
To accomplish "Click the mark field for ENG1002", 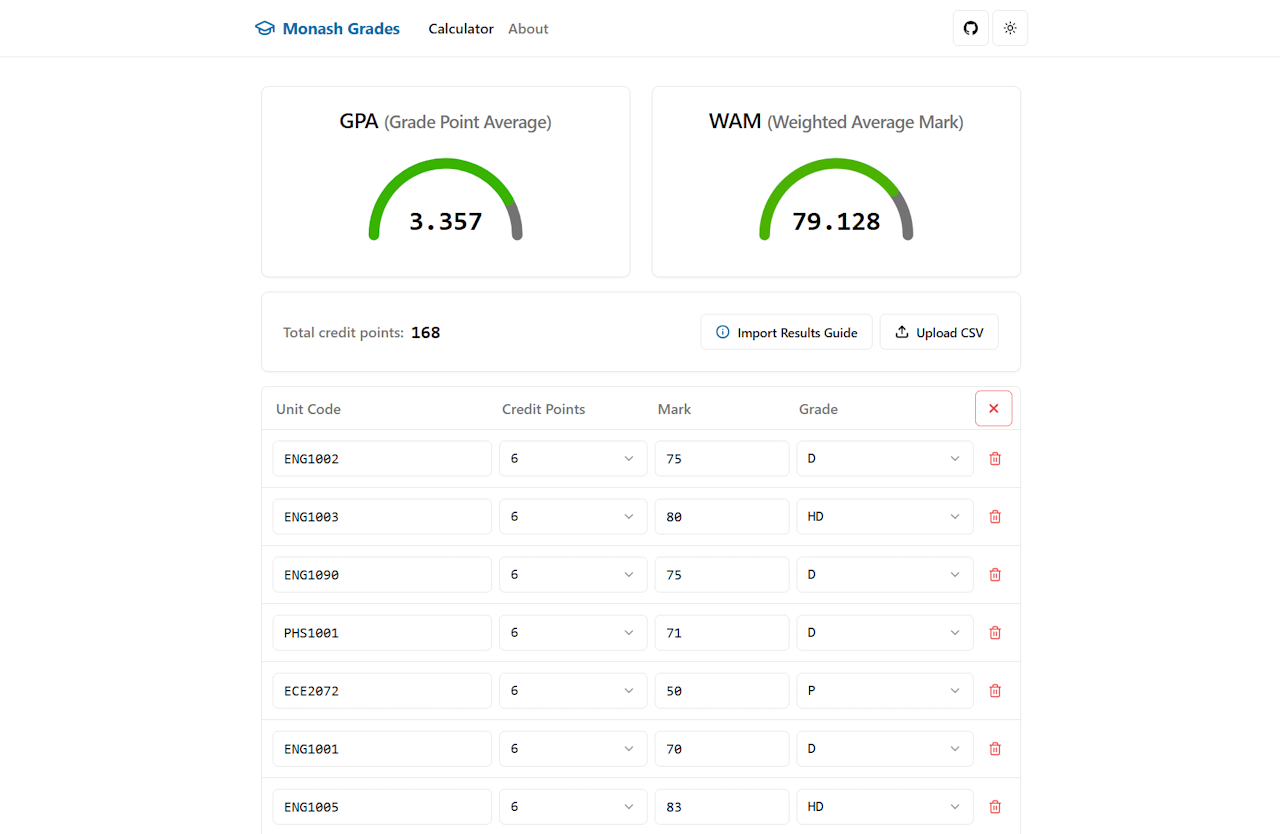I will point(722,459).
